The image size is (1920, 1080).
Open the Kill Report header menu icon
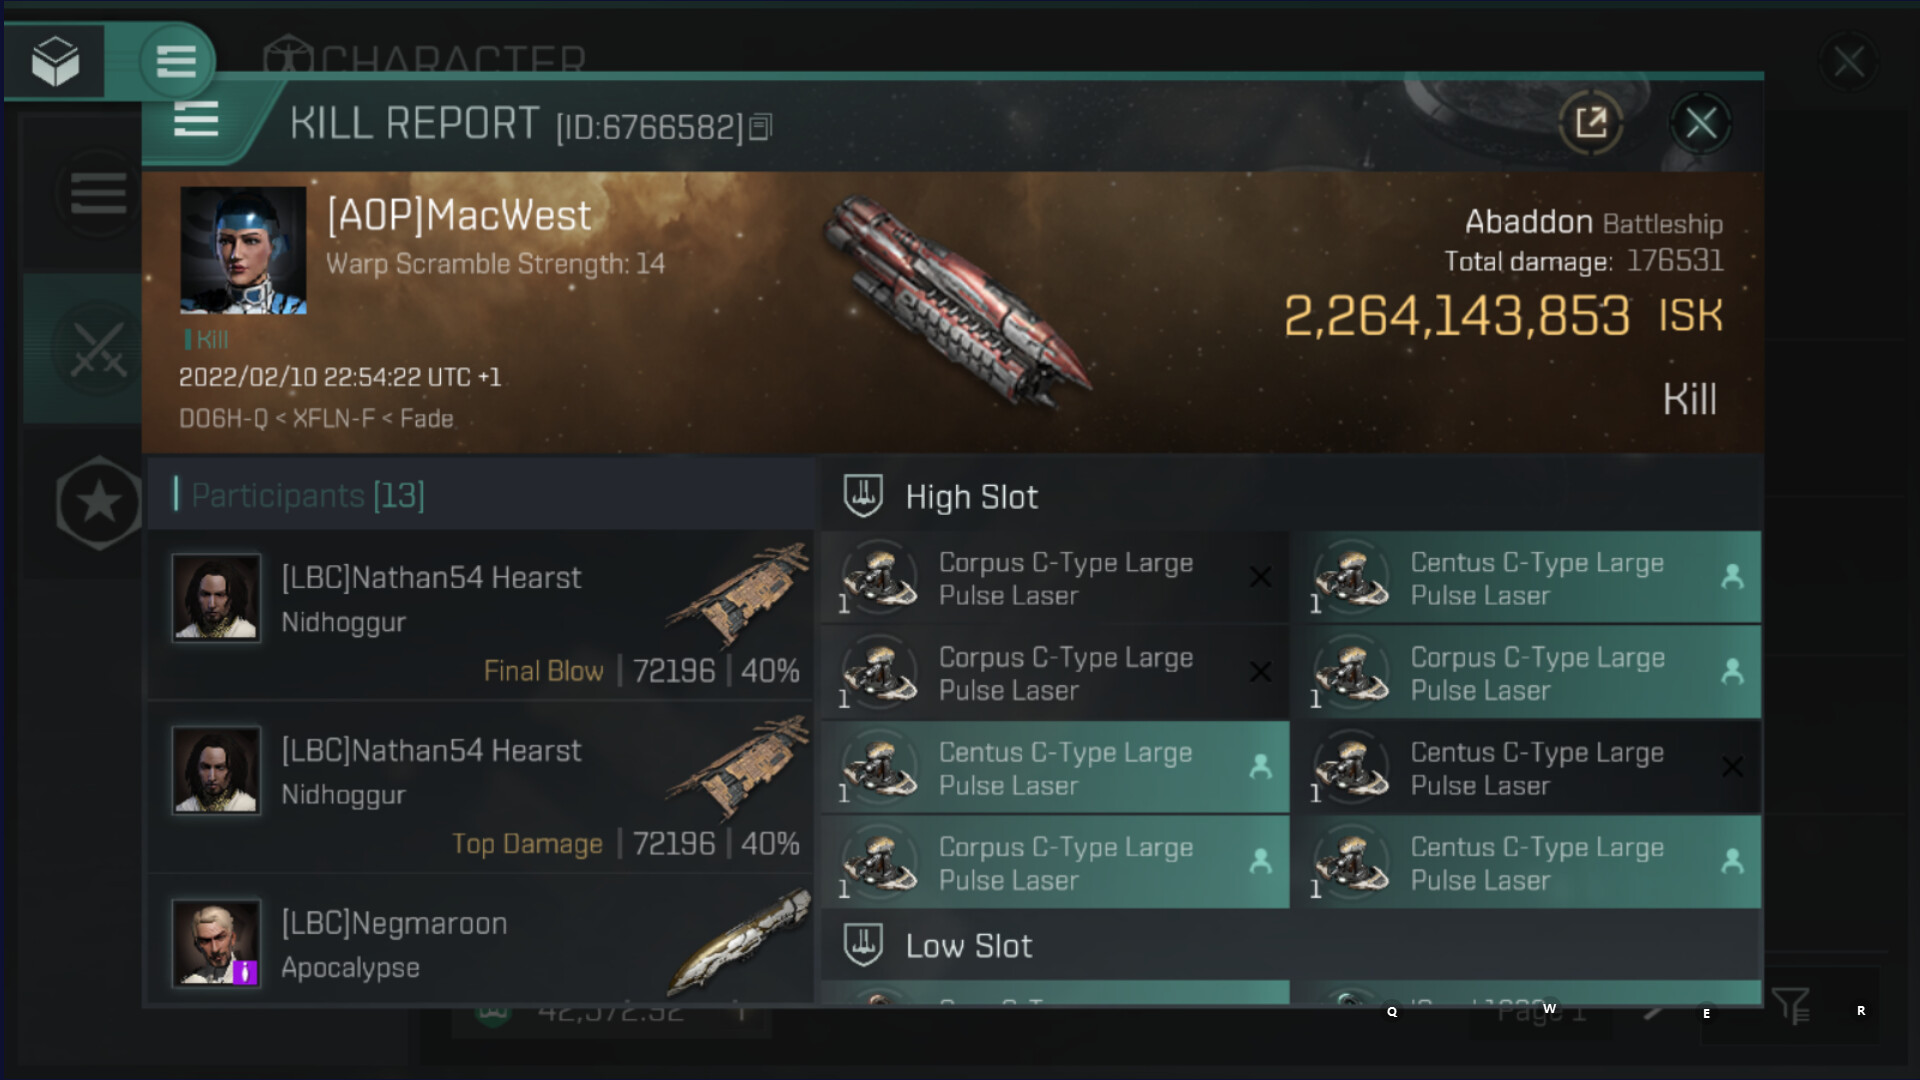click(x=196, y=120)
